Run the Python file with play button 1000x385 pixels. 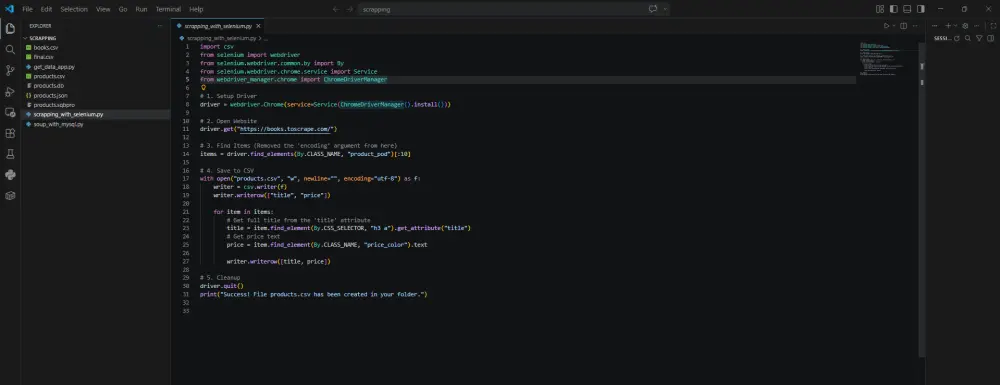click(886, 26)
